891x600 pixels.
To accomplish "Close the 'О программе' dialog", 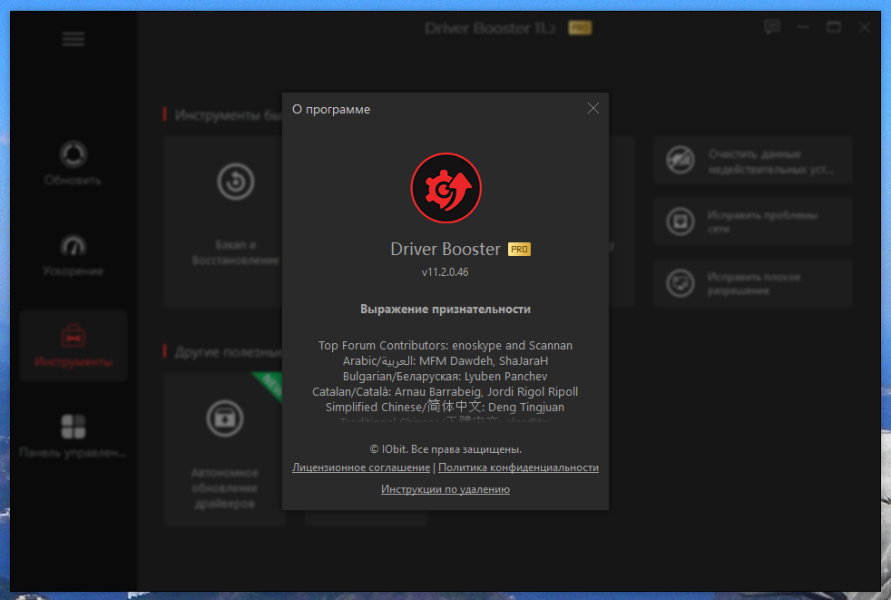I will tap(593, 109).
